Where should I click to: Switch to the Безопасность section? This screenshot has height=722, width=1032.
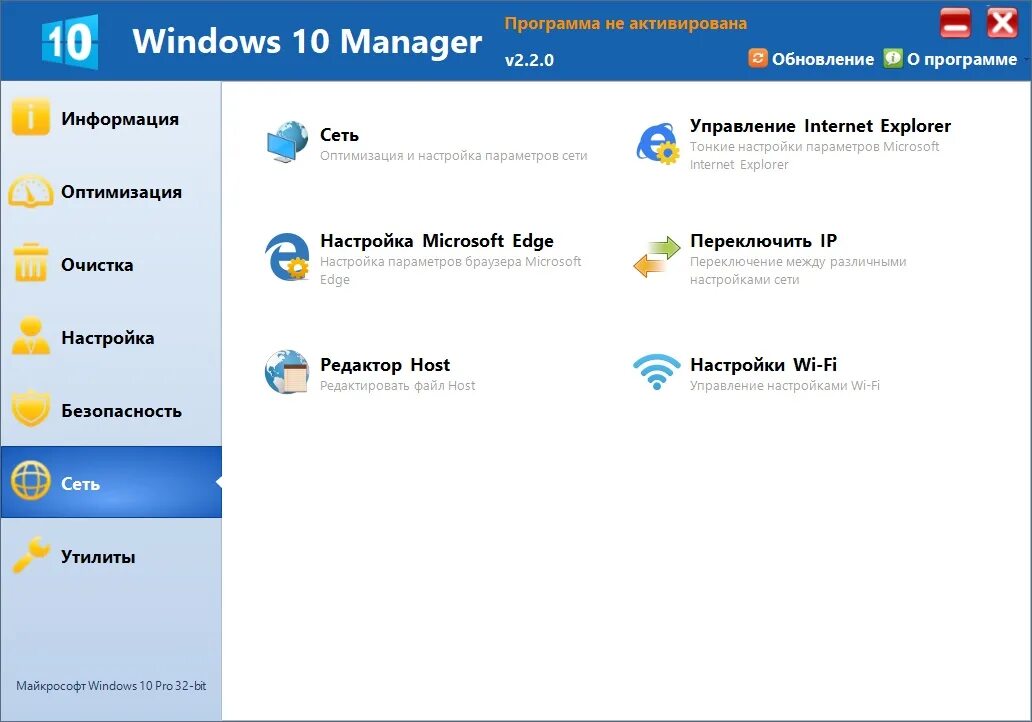pos(111,410)
